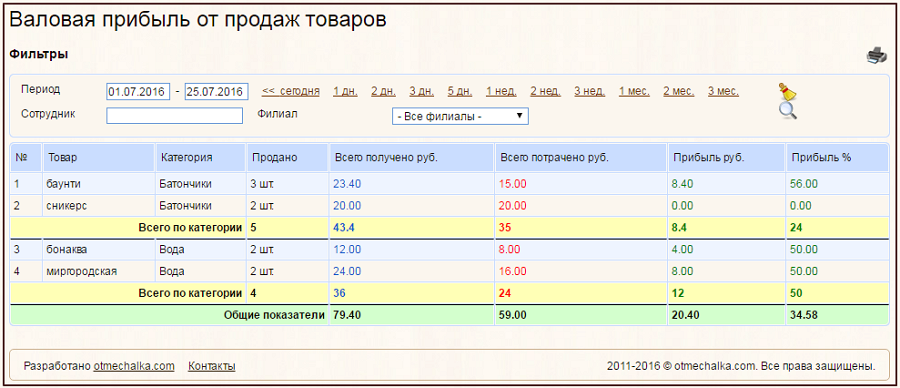Open the otmechalka.com developer link
The width and height of the screenshot is (900, 388).
click(134, 366)
